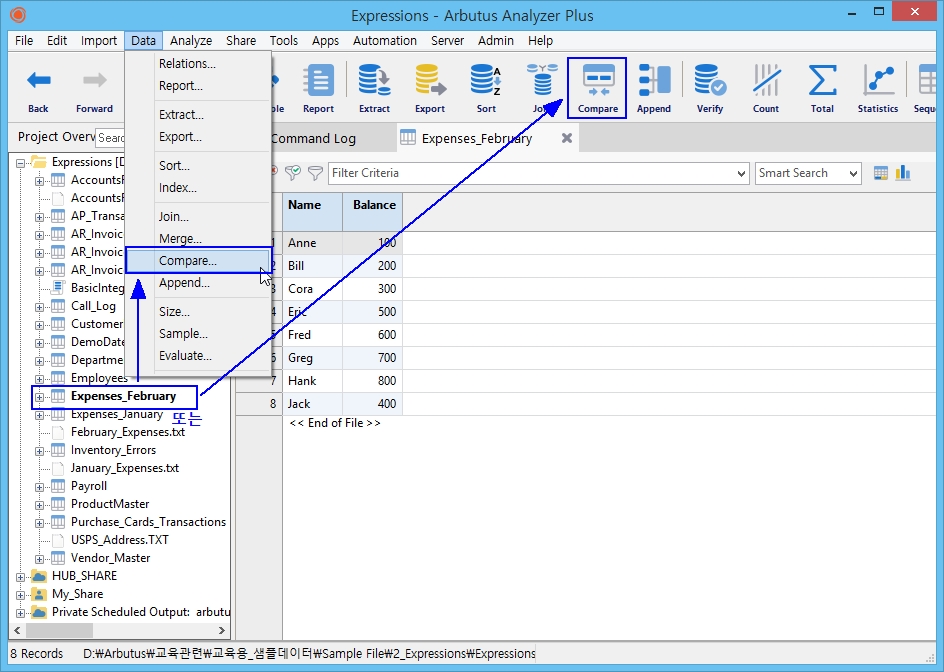Click the Extract toolbar icon
Image resolution: width=944 pixels, height=672 pixels.
374,81
